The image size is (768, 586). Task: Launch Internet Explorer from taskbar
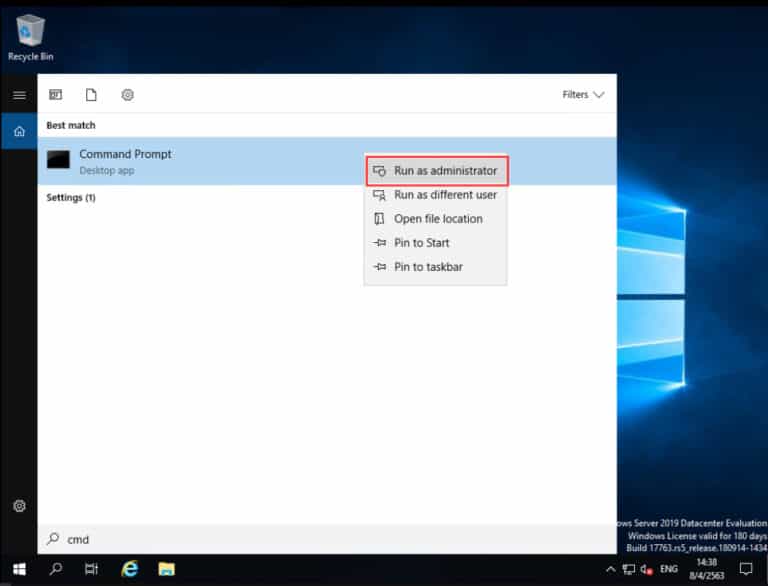click(130, 569)
